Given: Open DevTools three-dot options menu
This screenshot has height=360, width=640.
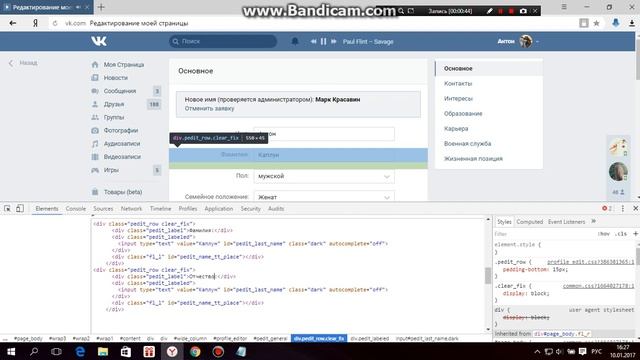Looking at the screenshot, I should [622, 209].
